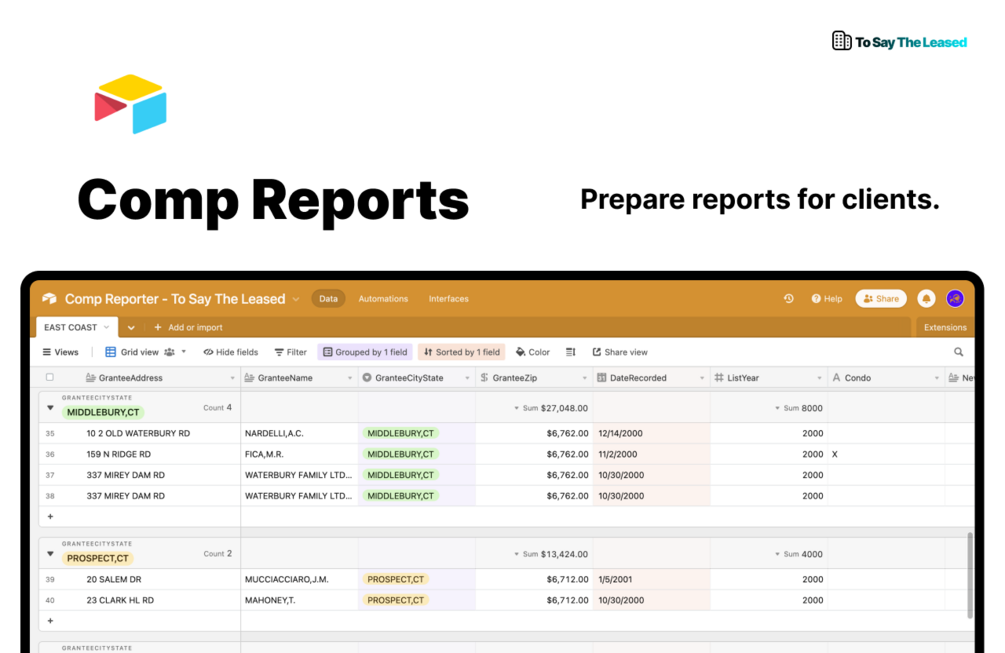The image size is (1005, 653).
Task: Open the Sum $27,048.00 summary dropdown
Action: [x=551, y=408]
